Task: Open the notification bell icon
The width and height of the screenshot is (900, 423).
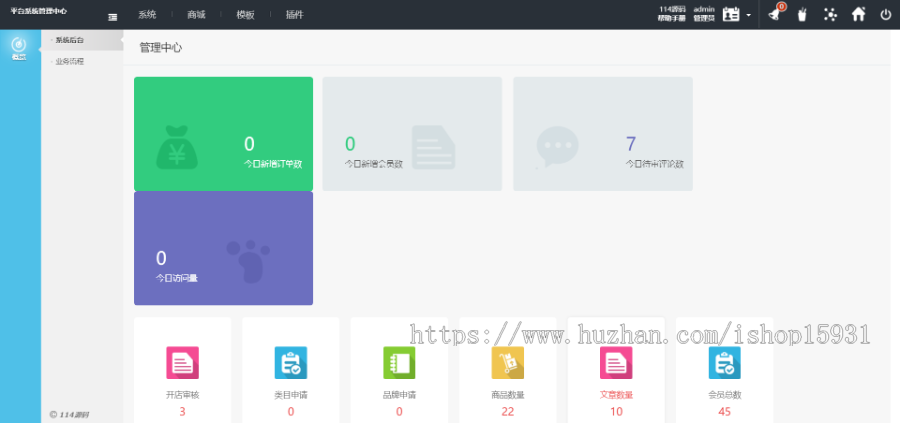Action: [775, 14]
